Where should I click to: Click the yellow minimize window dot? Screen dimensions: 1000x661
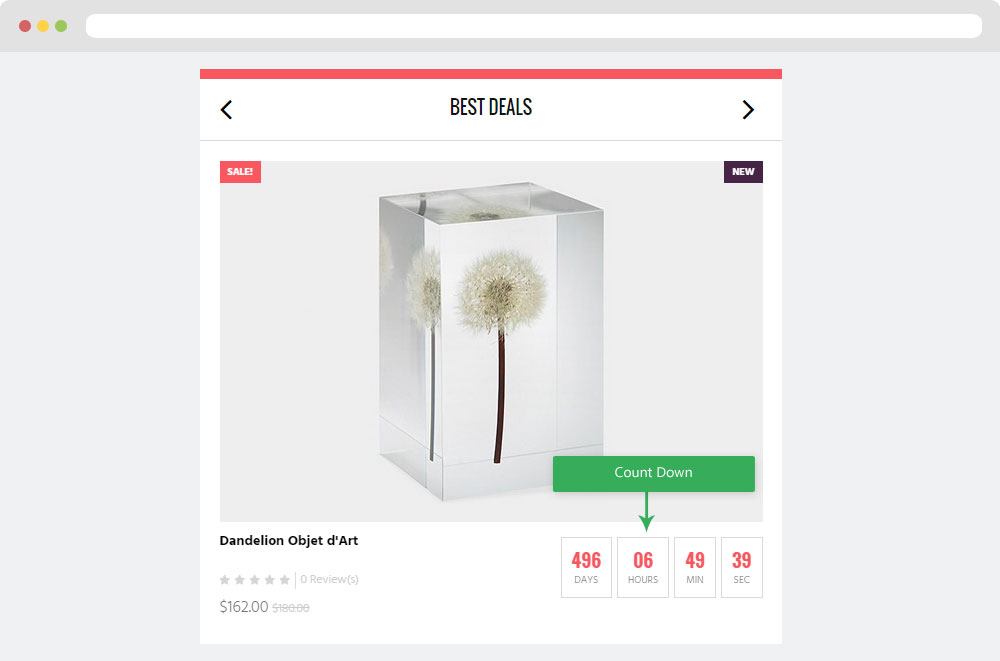43,26
